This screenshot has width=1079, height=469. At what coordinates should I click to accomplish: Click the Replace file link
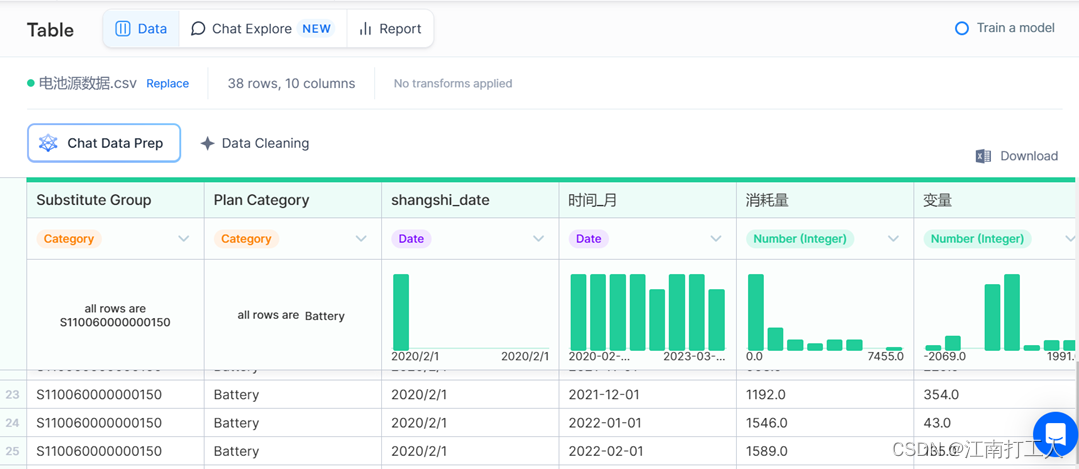coord(167,83)
